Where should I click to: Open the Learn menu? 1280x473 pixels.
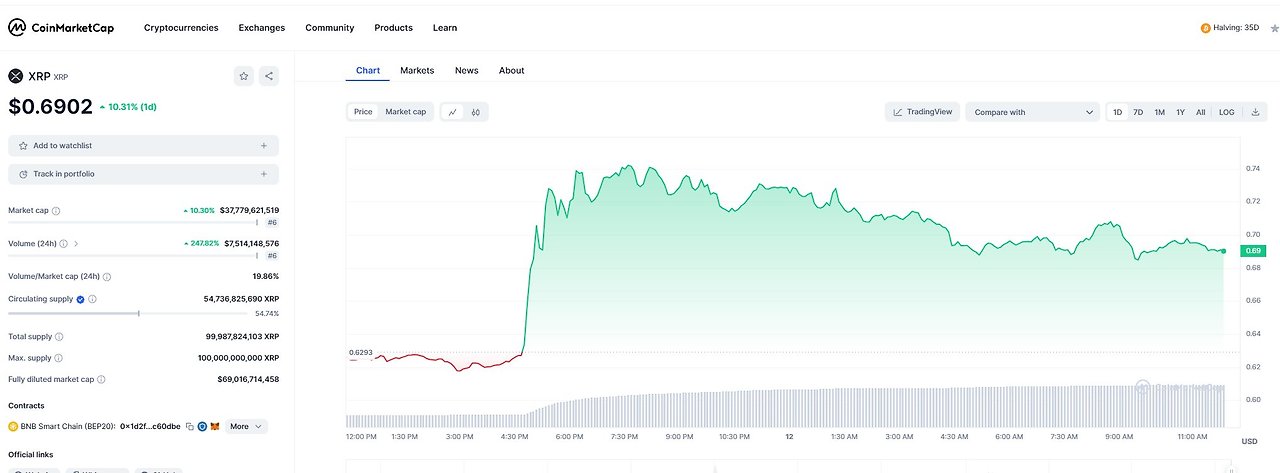coord(445,28)
